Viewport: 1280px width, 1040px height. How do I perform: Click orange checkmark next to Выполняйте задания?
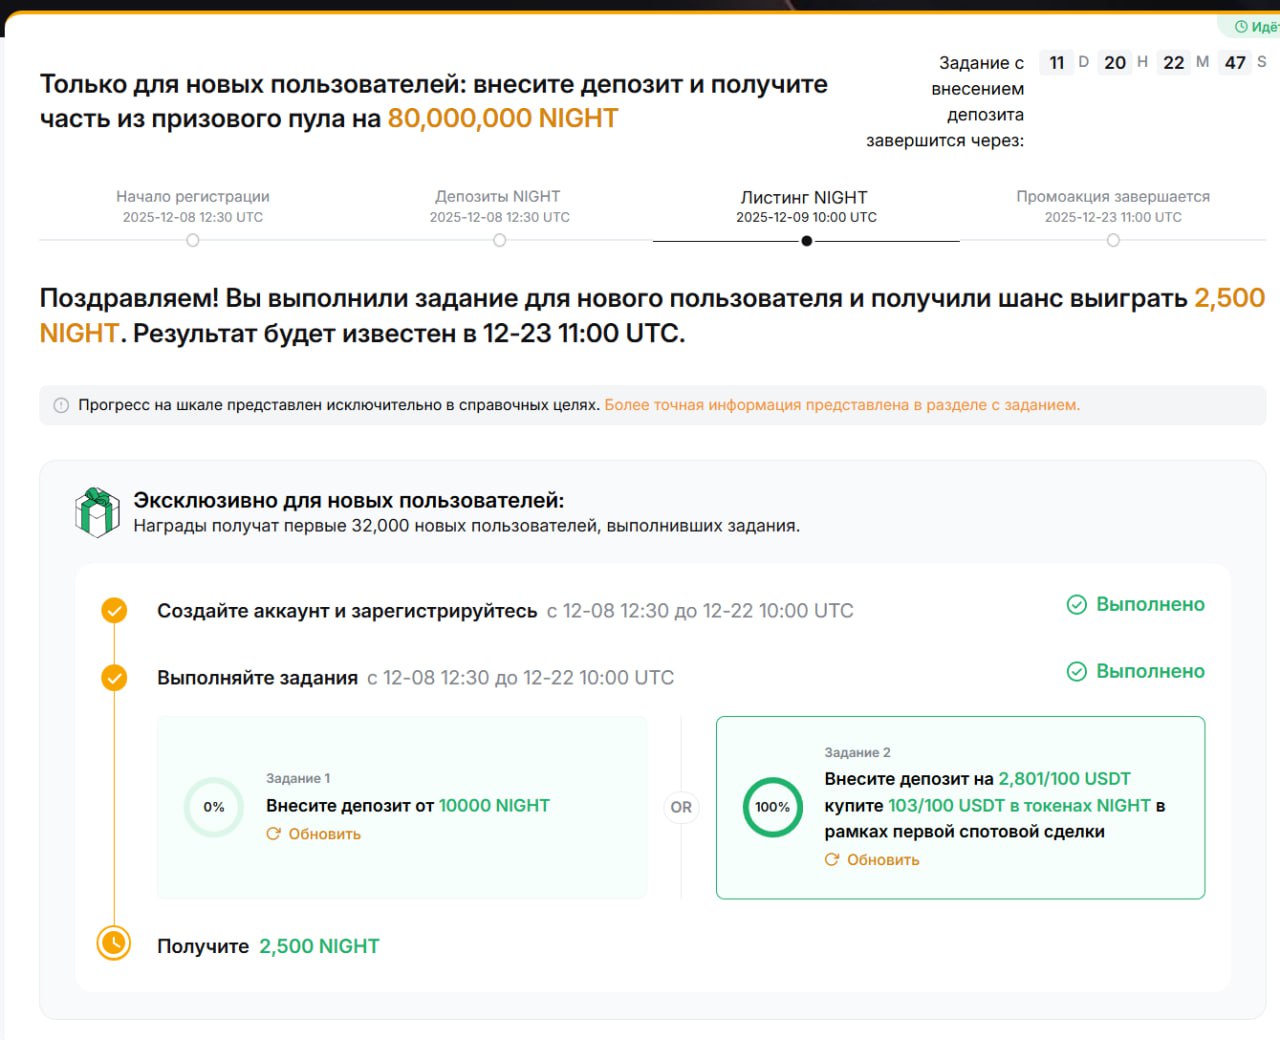tap(114, 677)
